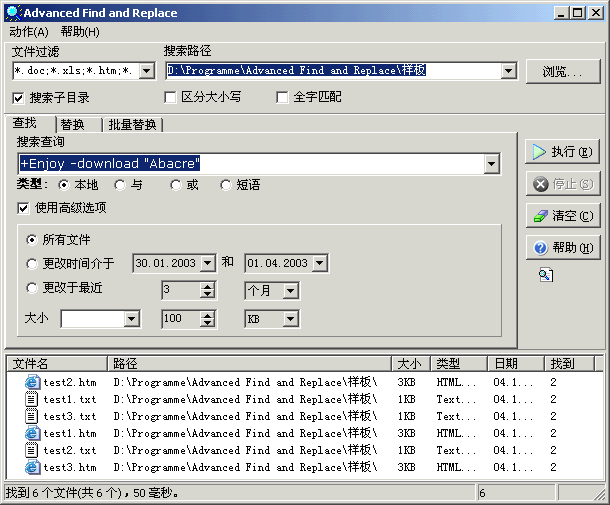Switch to the 替换 tab
The image size is (610, 505).
(79, 125)
